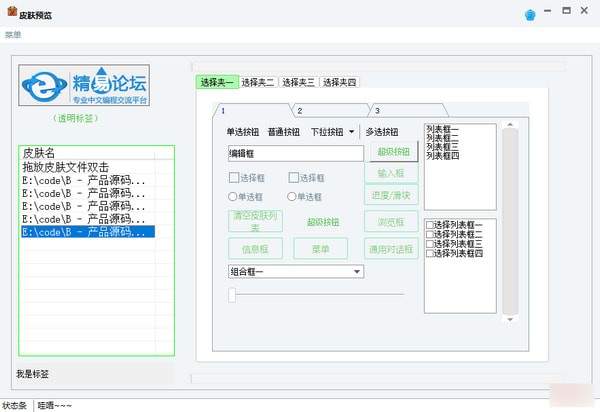The image size is (600, 412).
Task: Tick 选择列表框三 in the check list
Action: 430,244
